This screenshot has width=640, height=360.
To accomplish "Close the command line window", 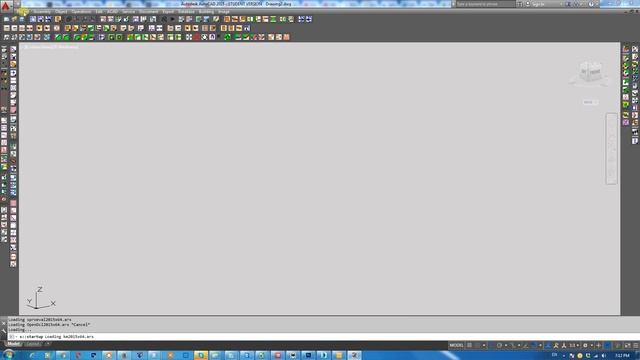I will click(x=4, y=323).
